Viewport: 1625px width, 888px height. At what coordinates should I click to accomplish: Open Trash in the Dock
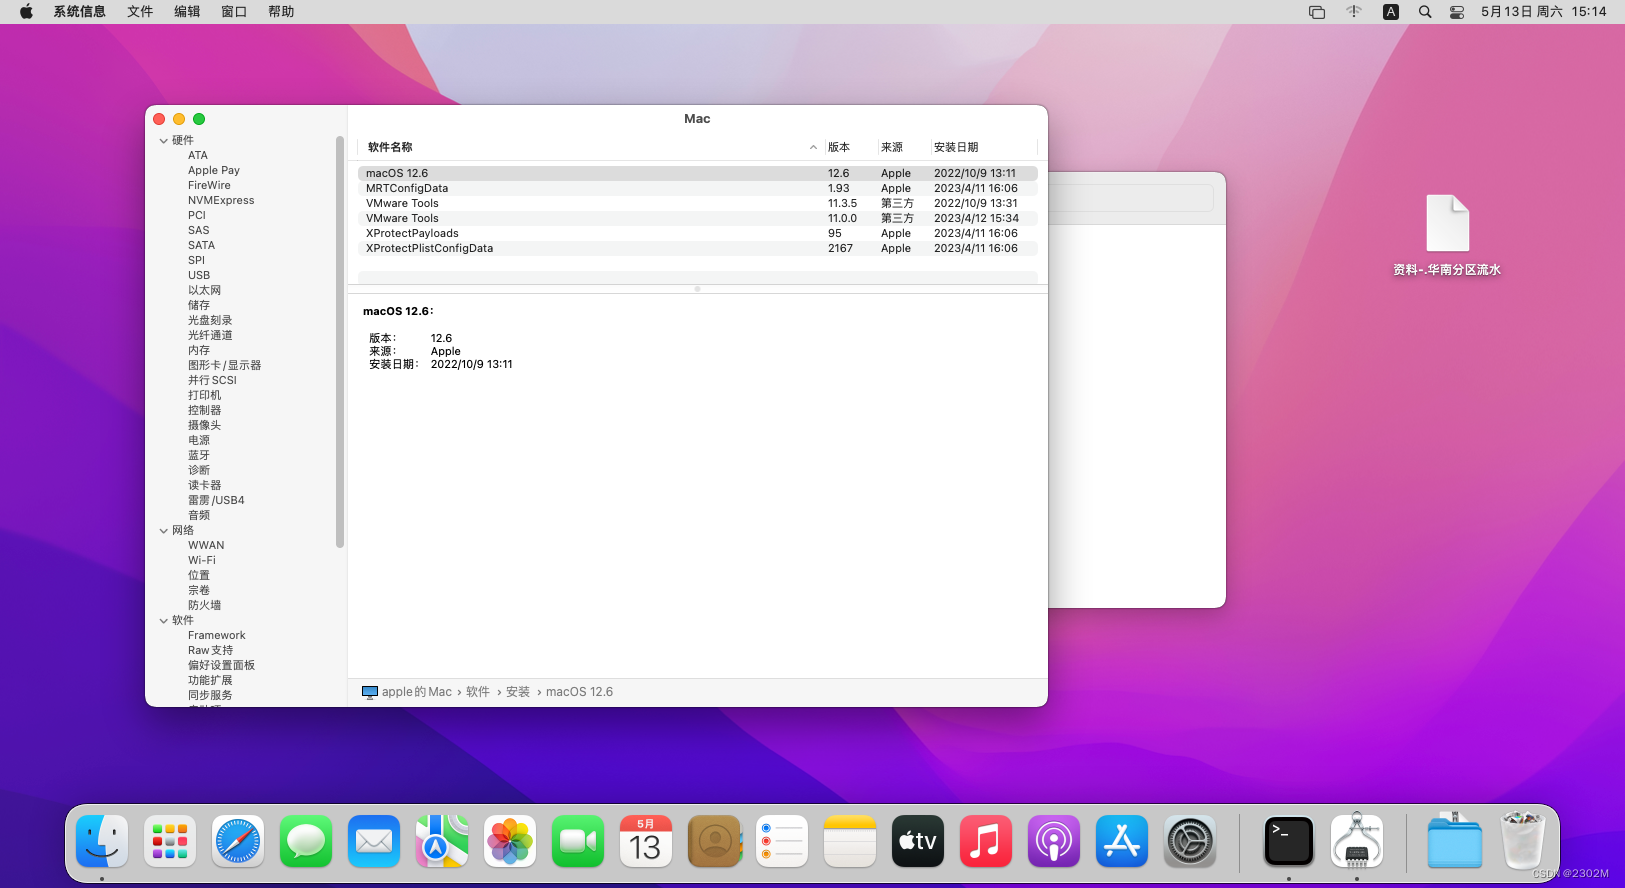(1523, 841)
